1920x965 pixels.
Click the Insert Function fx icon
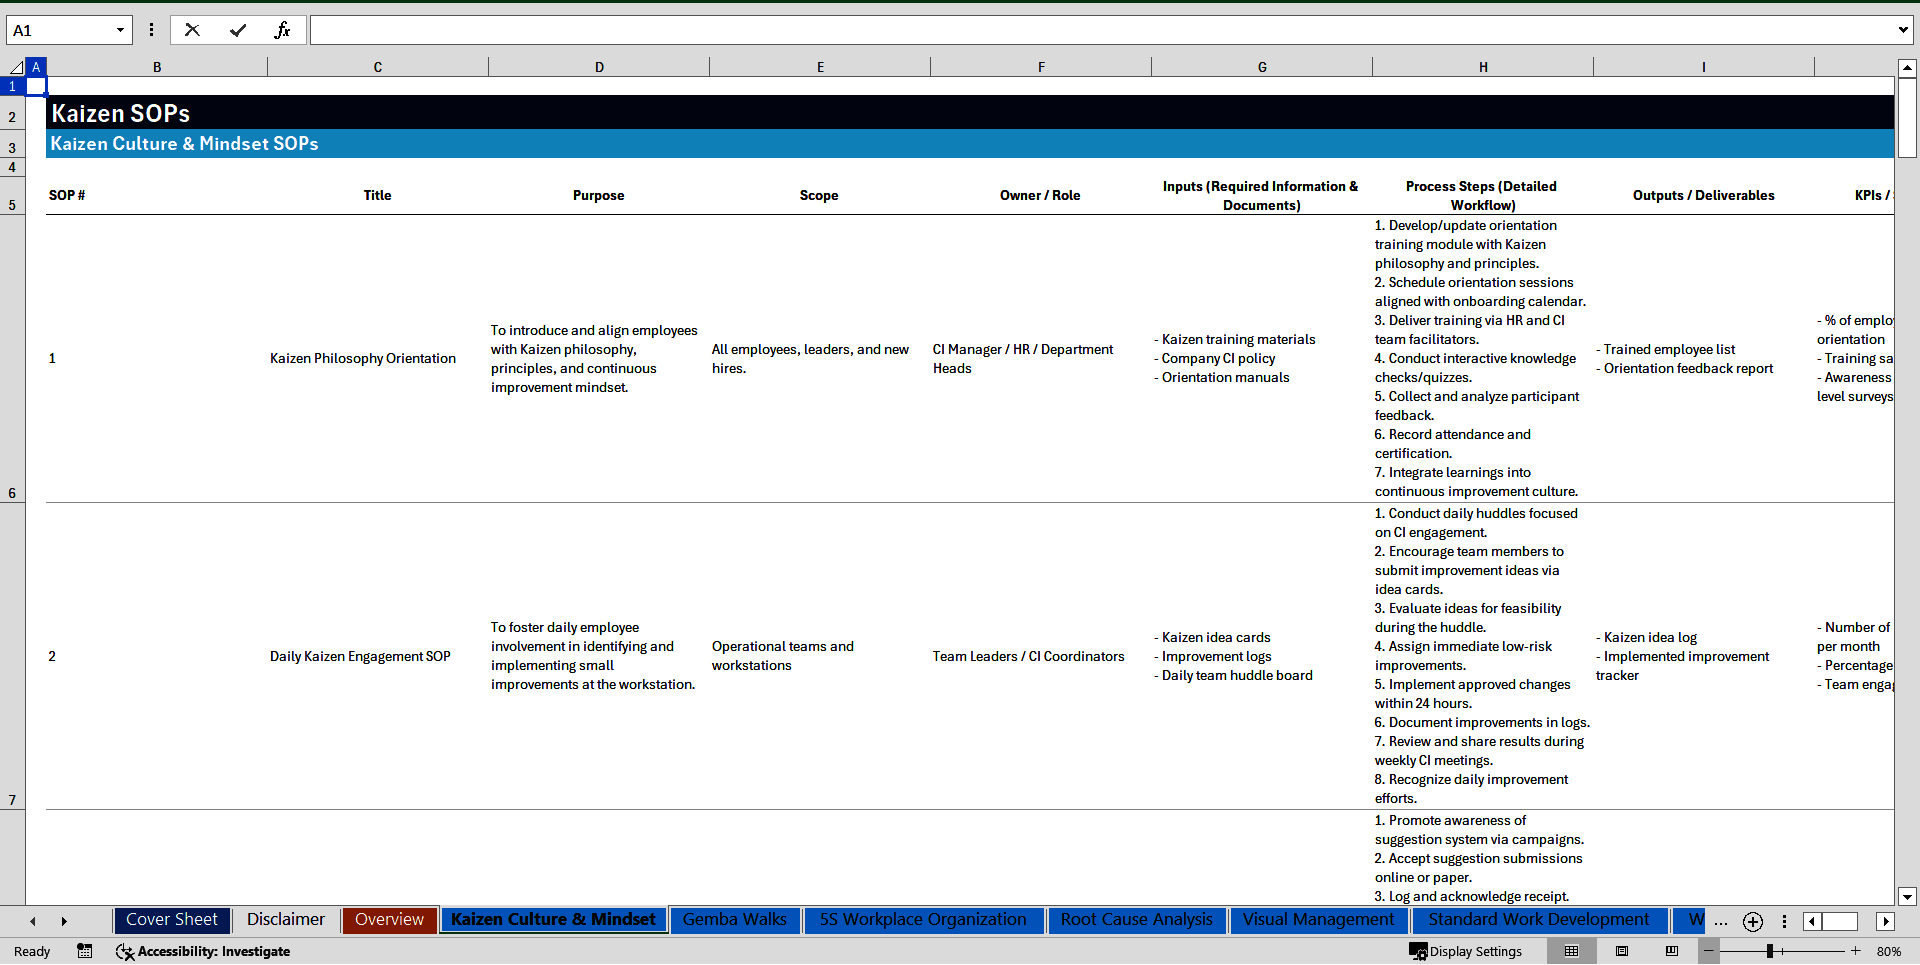point(282,30)
